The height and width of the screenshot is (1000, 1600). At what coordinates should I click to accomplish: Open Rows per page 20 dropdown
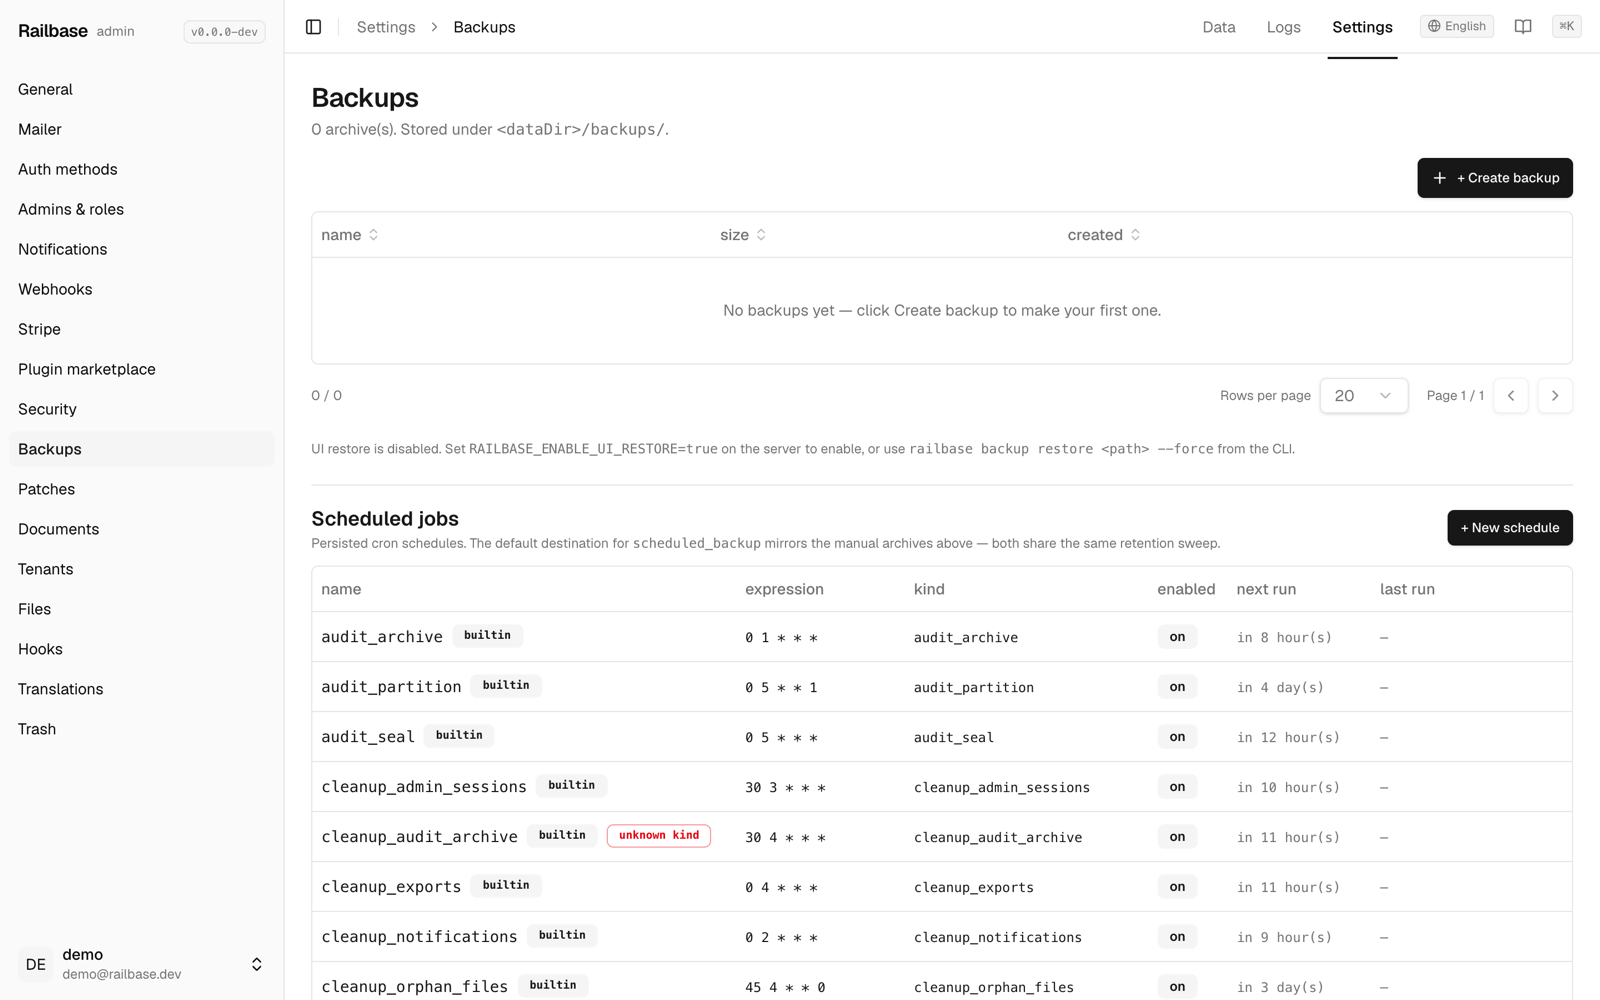1363,396
